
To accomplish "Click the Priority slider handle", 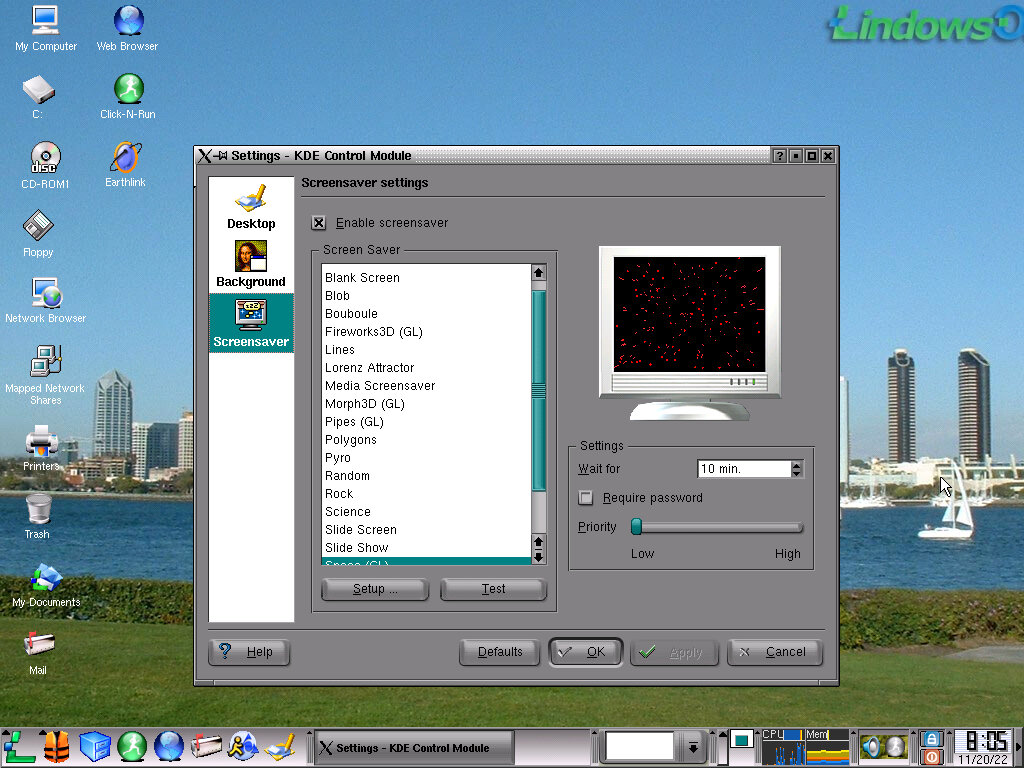I will point(636,527).
